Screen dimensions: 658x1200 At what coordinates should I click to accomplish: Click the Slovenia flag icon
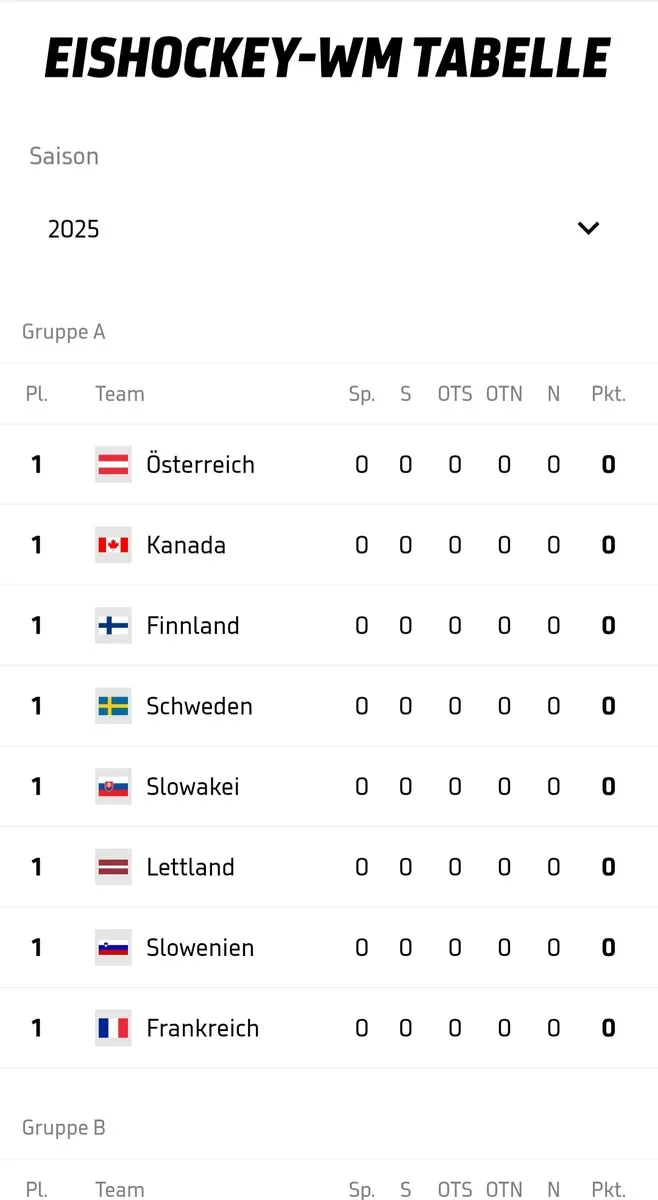click(113, 948)
